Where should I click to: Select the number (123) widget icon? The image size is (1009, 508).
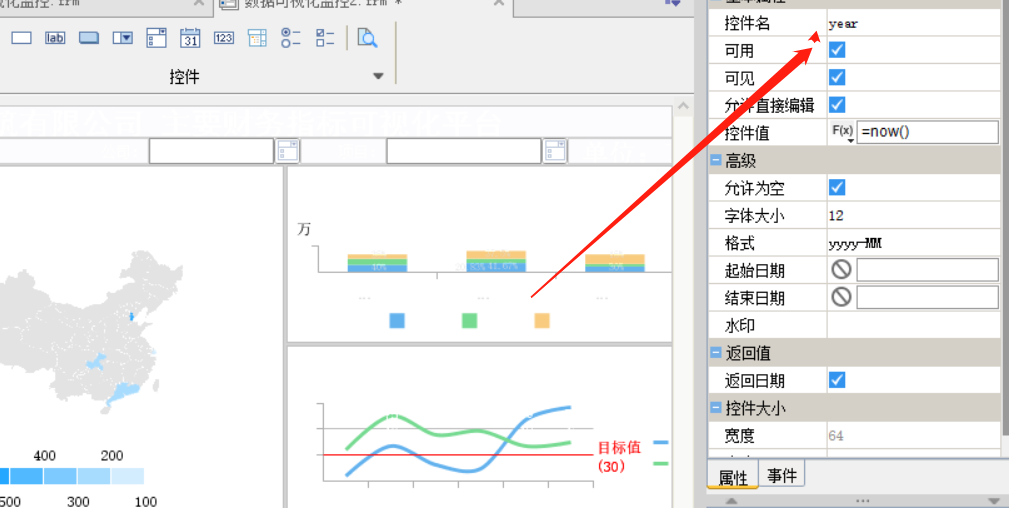click(x=223, y=38)
